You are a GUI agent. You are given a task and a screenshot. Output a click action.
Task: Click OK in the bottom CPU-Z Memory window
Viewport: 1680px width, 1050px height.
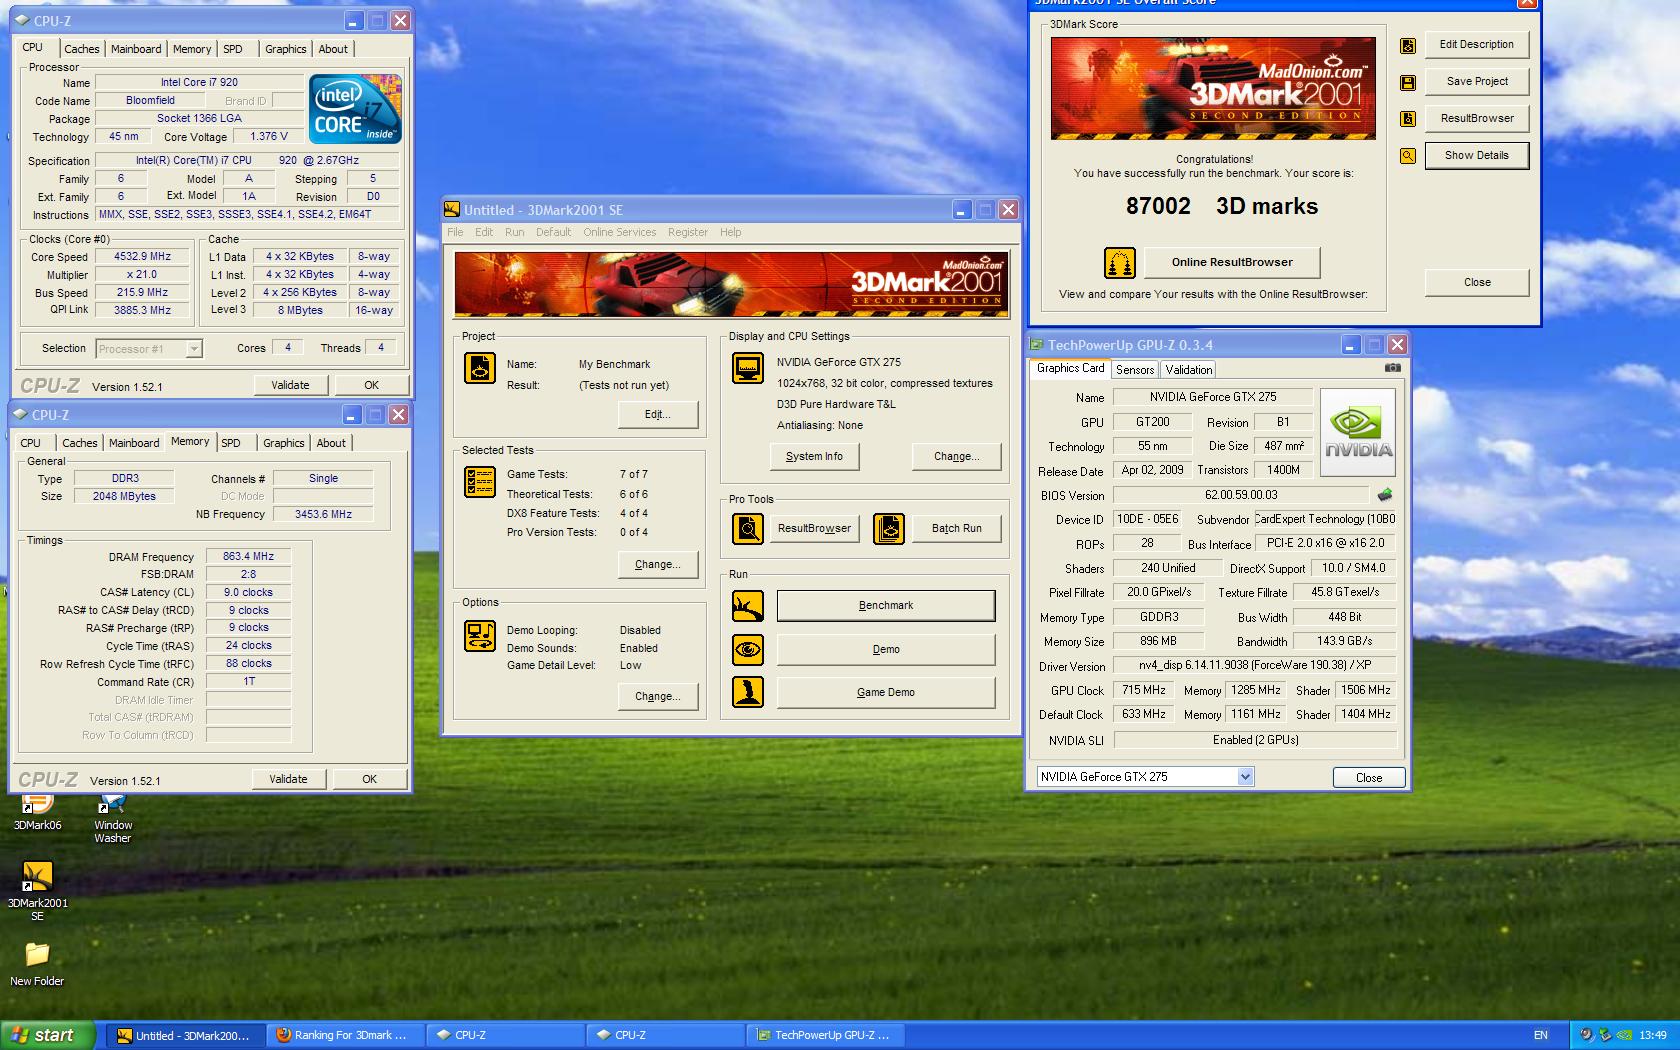(x=369, y=779)
